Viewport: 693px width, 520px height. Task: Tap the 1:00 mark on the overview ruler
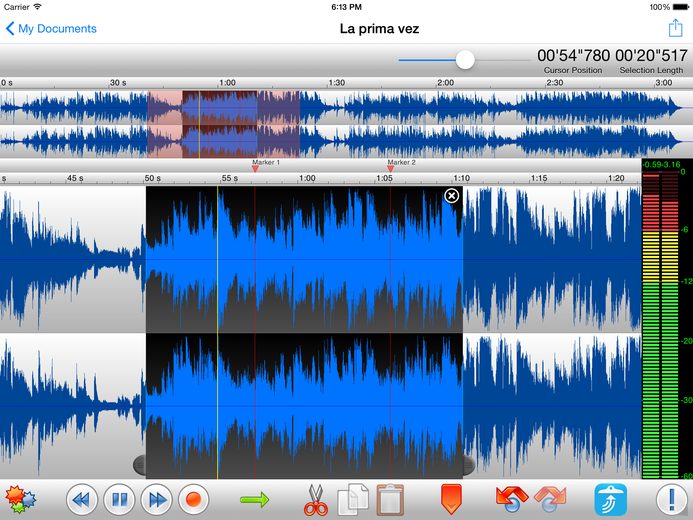pyautogui.click(x=227, y=83)
